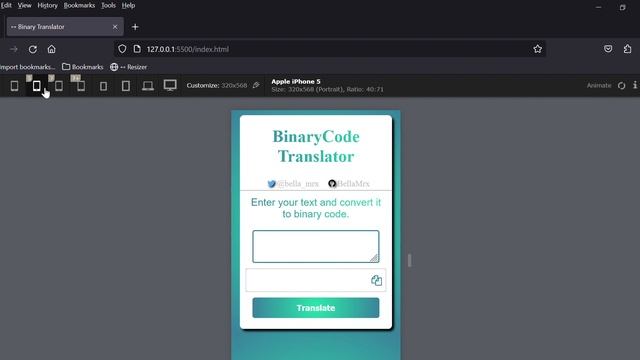Viewport: 640px width, 360px height.
Task: Click the Twitter bird icon
Action: click(271, 184)
